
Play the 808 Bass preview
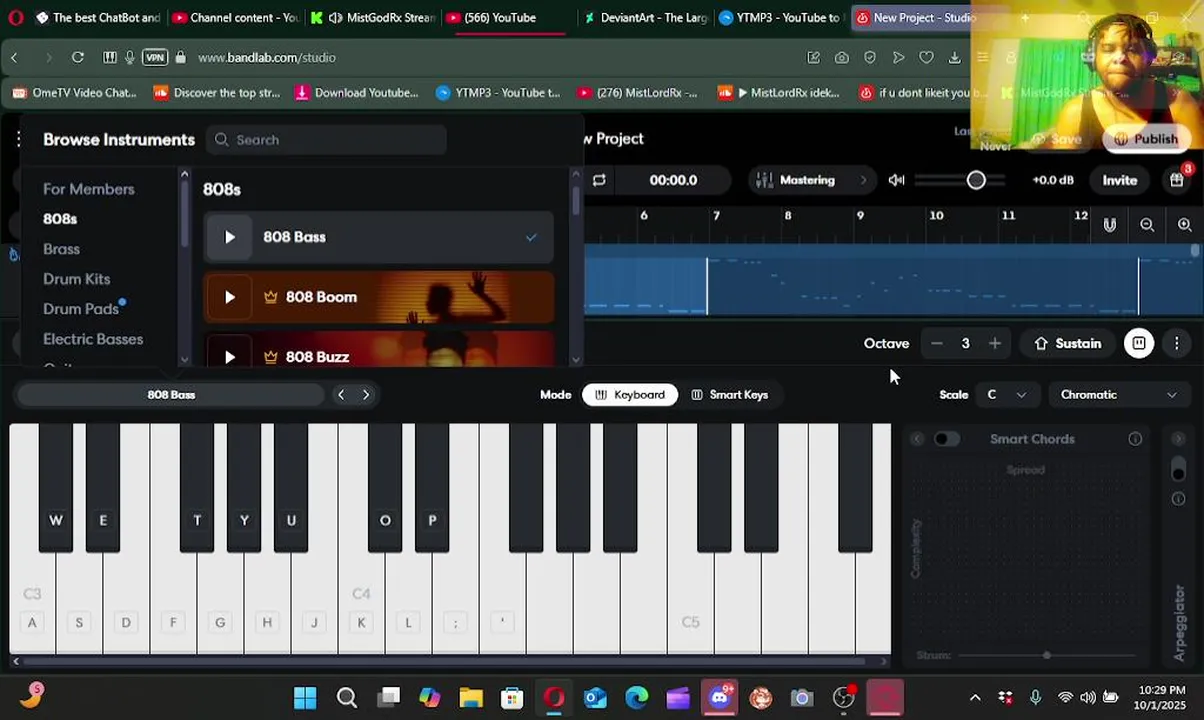point(230,237)
